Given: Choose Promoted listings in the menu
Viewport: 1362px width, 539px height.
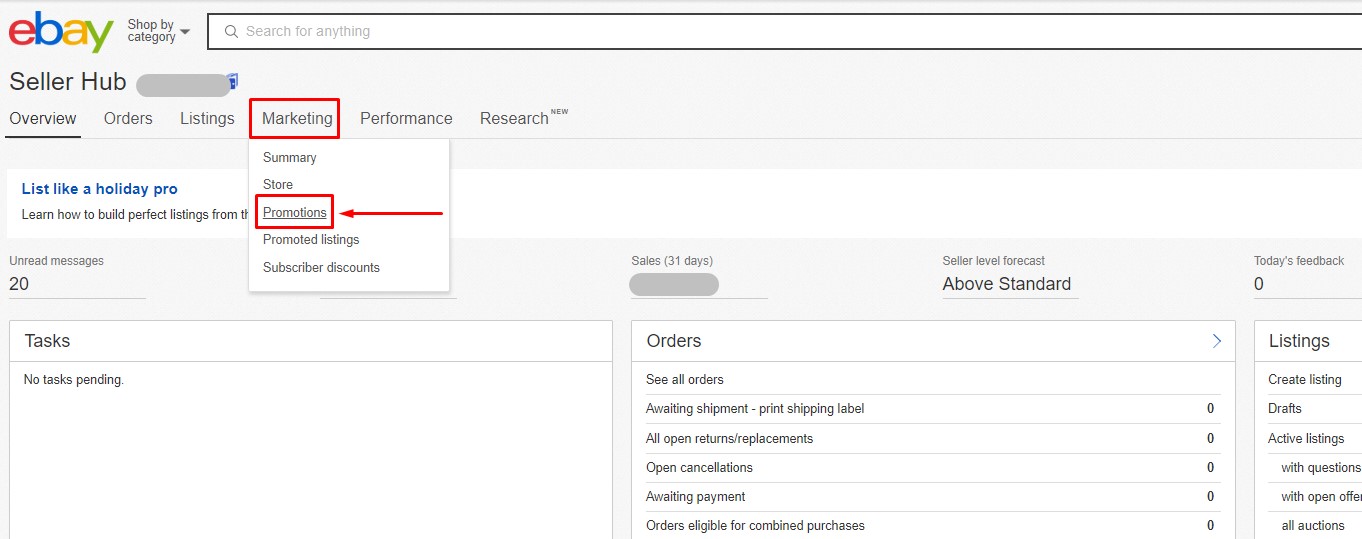Looking at the screenshot, I should pyautogui.click(x=311, y=239).
